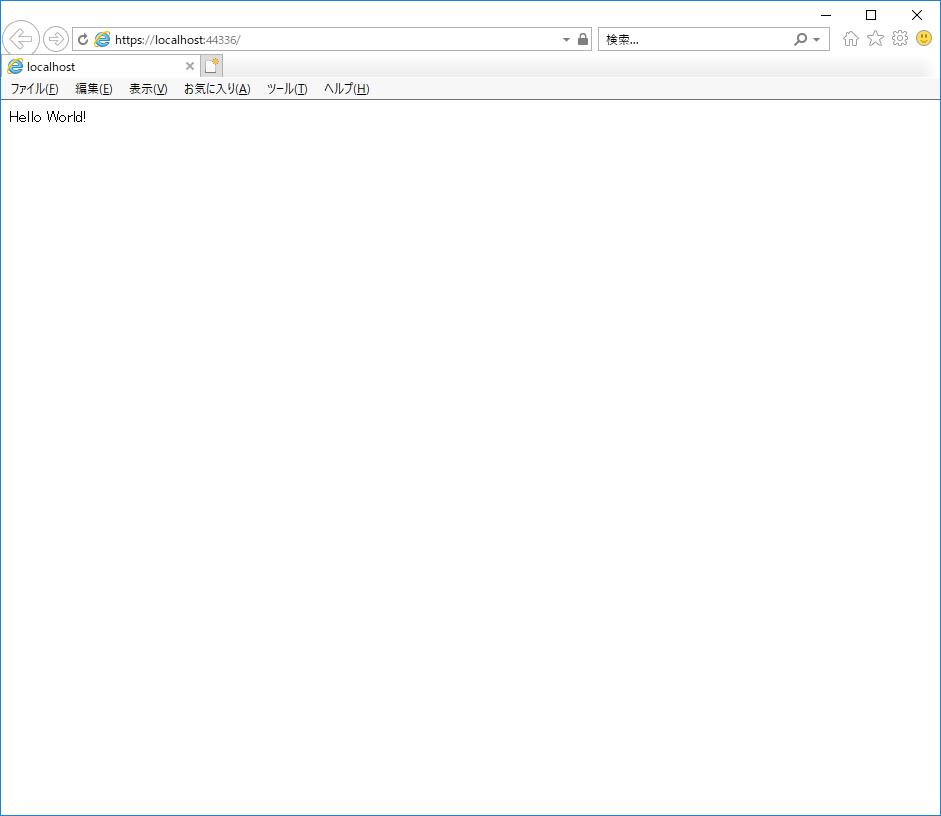The width and height of the screenshot is (941, 816).
Task: Open the お気に入り(A) menu
Action: click(216, 89)
